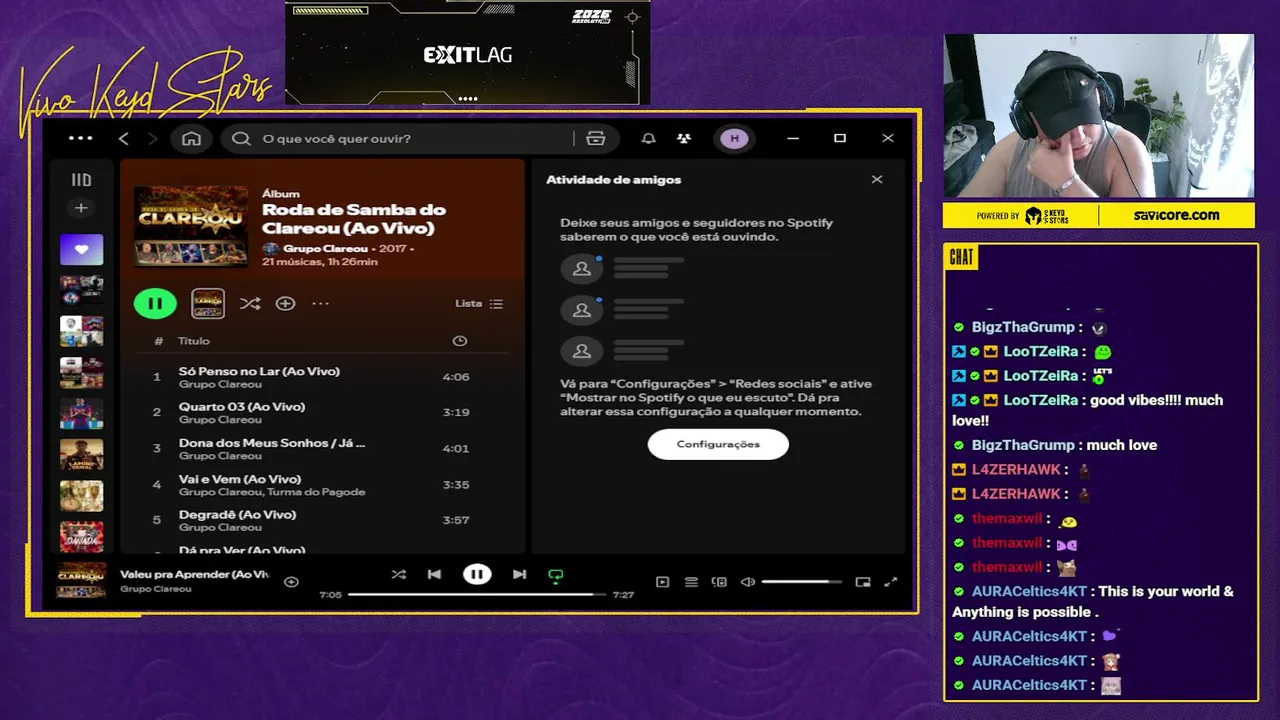Open the first playlist thumbnail under Liked Songs
Viewport: 1280px width, 720px height.
tap(81, 290)
